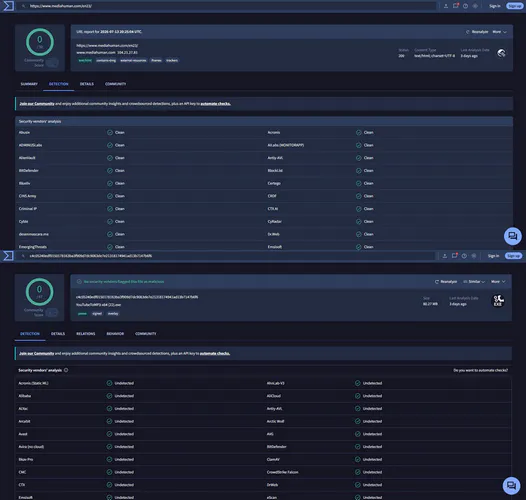Viewport: 526px width, 500px height.
Task: Click the check icon in the Abusix row
Action: [x=110, y=133]
